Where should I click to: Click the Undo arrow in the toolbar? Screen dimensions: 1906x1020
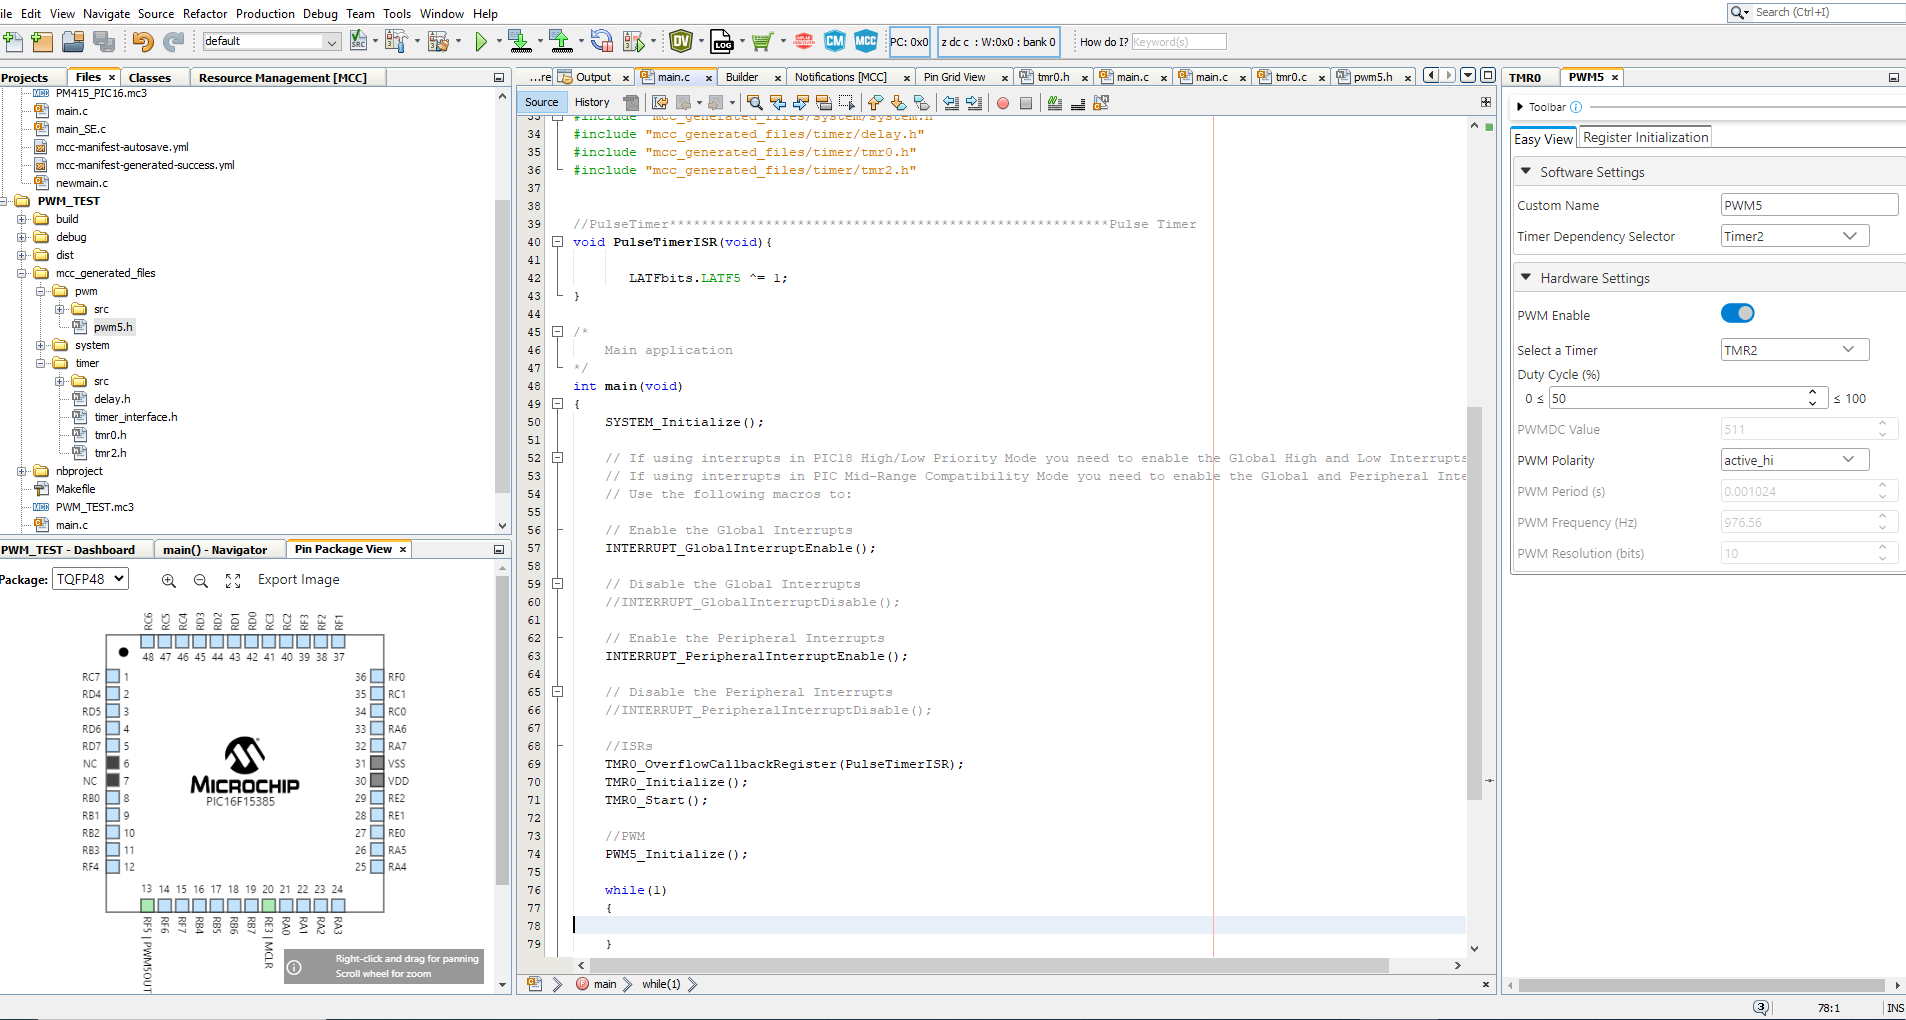point(143,41)
